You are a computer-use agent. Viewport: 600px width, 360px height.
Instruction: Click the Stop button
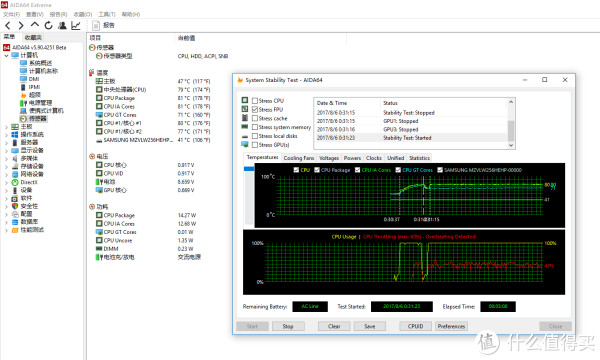click(x=288, y=326)
